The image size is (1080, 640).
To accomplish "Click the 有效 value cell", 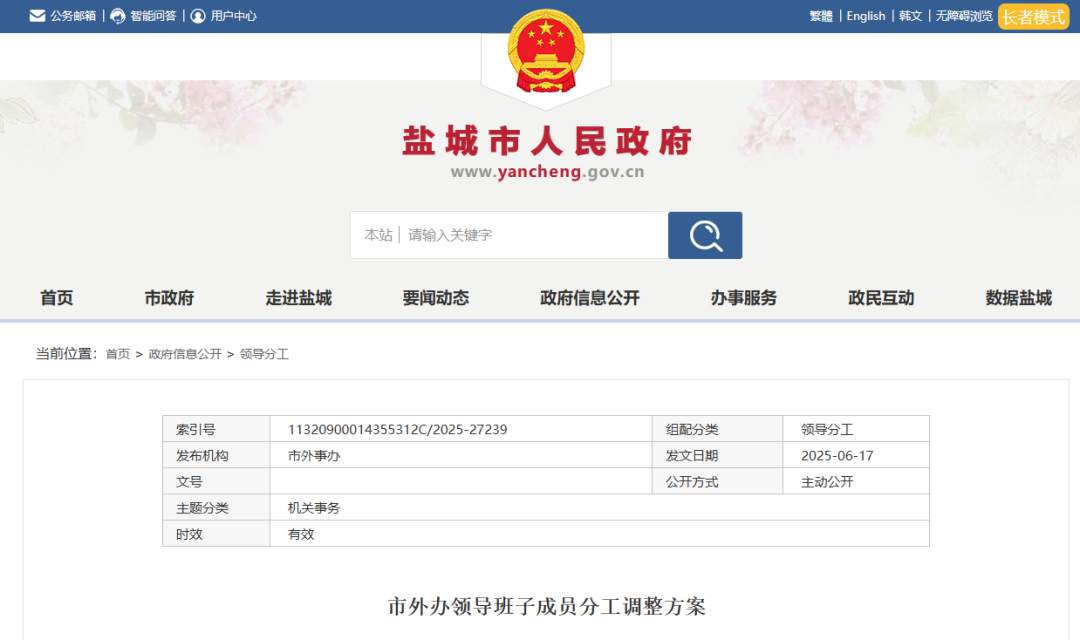I will (x=599, y=534).
